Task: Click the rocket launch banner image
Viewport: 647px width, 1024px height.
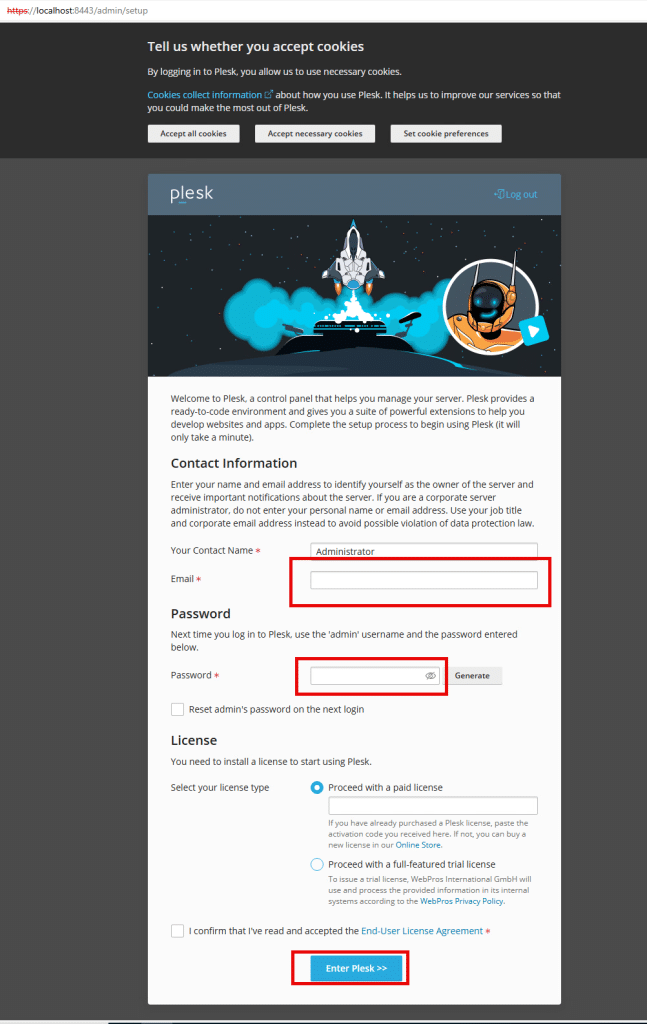Action: tap(355, 296)
